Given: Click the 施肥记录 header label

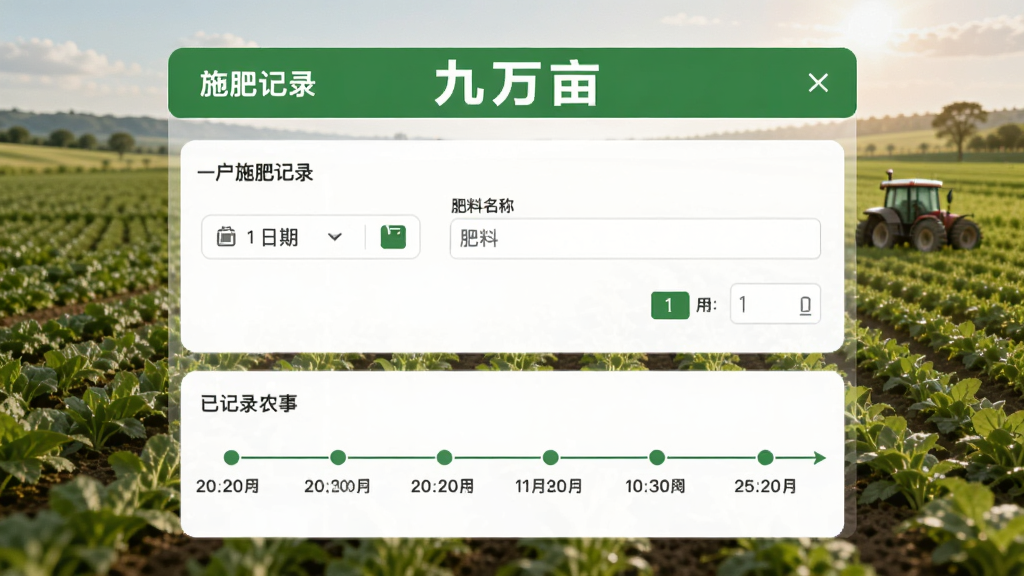Looking at the screenshot, I should [257, 84].
